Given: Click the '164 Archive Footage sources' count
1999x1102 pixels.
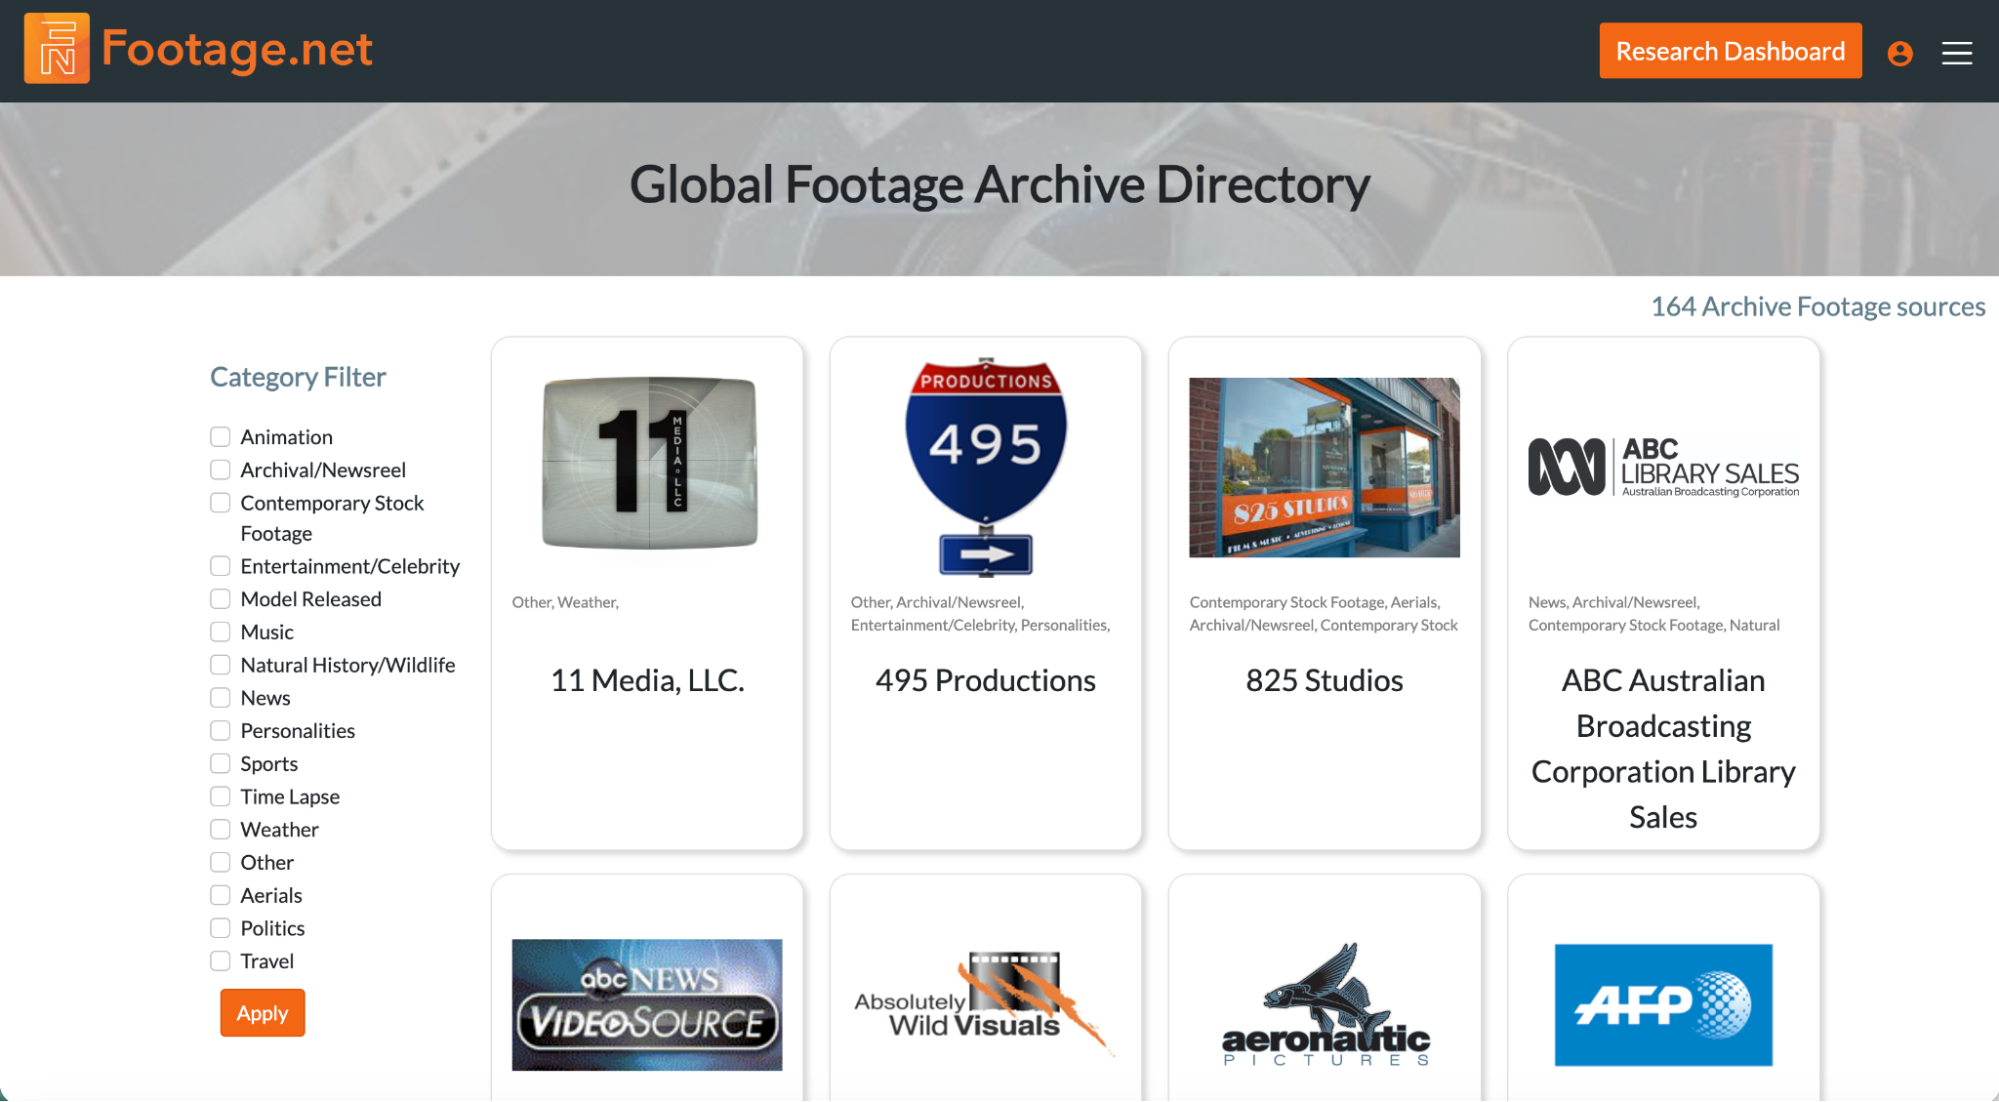Looking at the screenshot, I should tap(1818, 306).
